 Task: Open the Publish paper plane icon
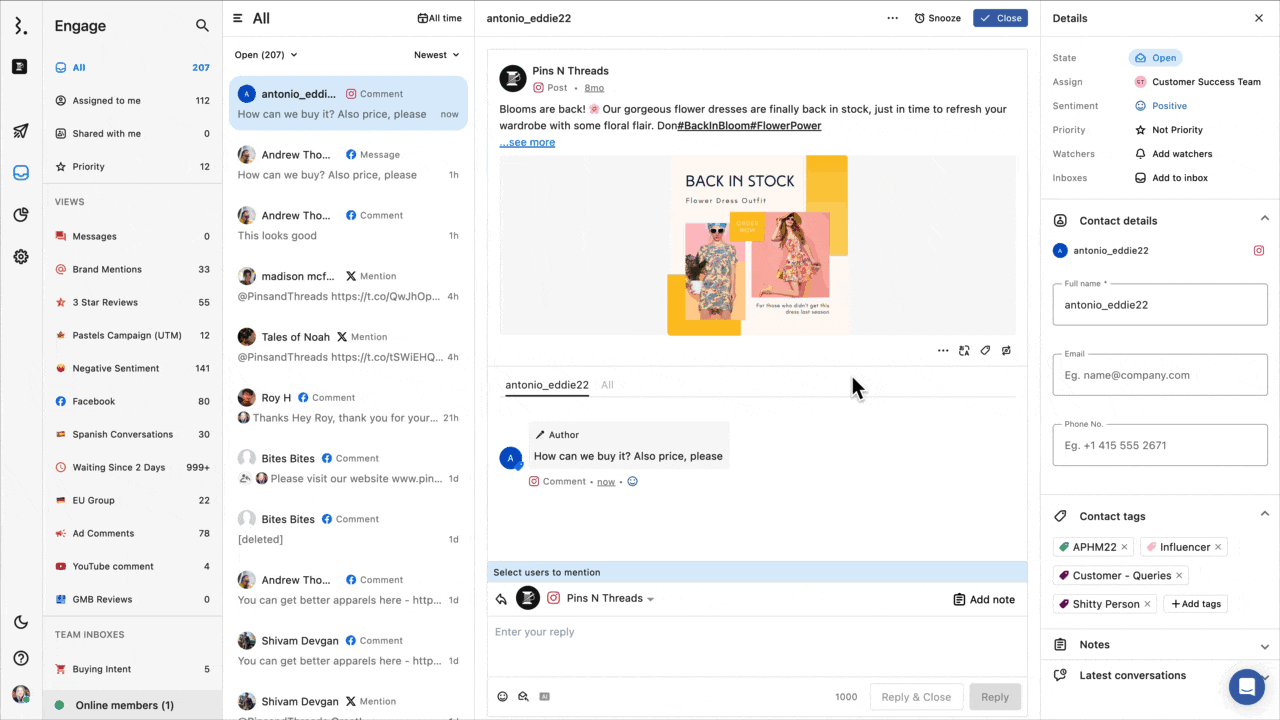pos(20,131)
